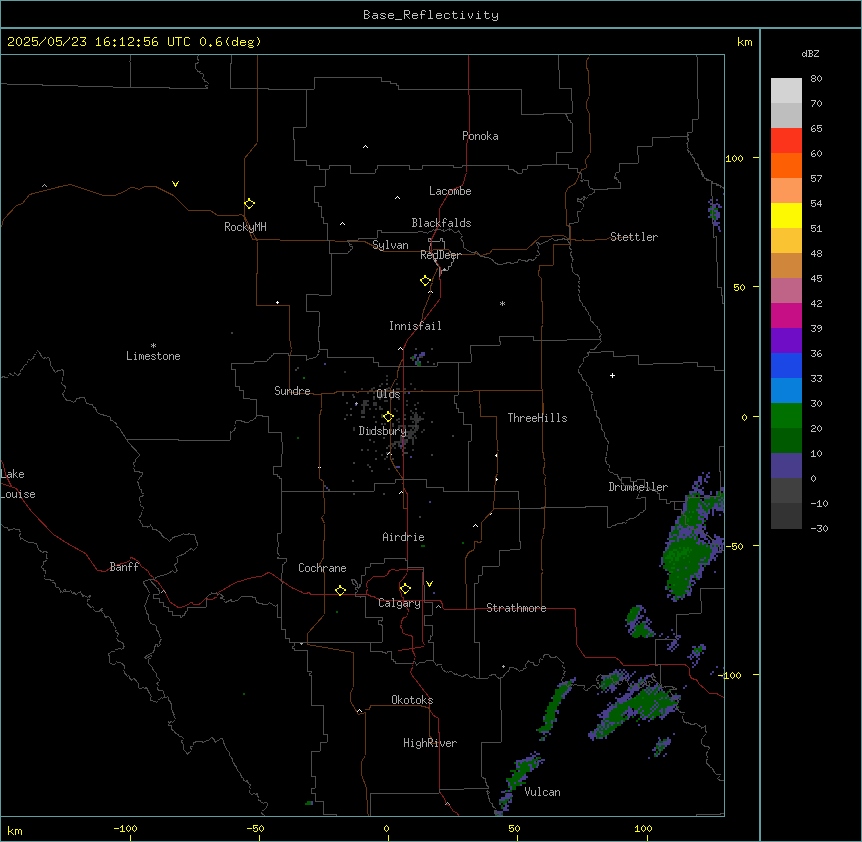Click the Stettler label

pos(634,237)
